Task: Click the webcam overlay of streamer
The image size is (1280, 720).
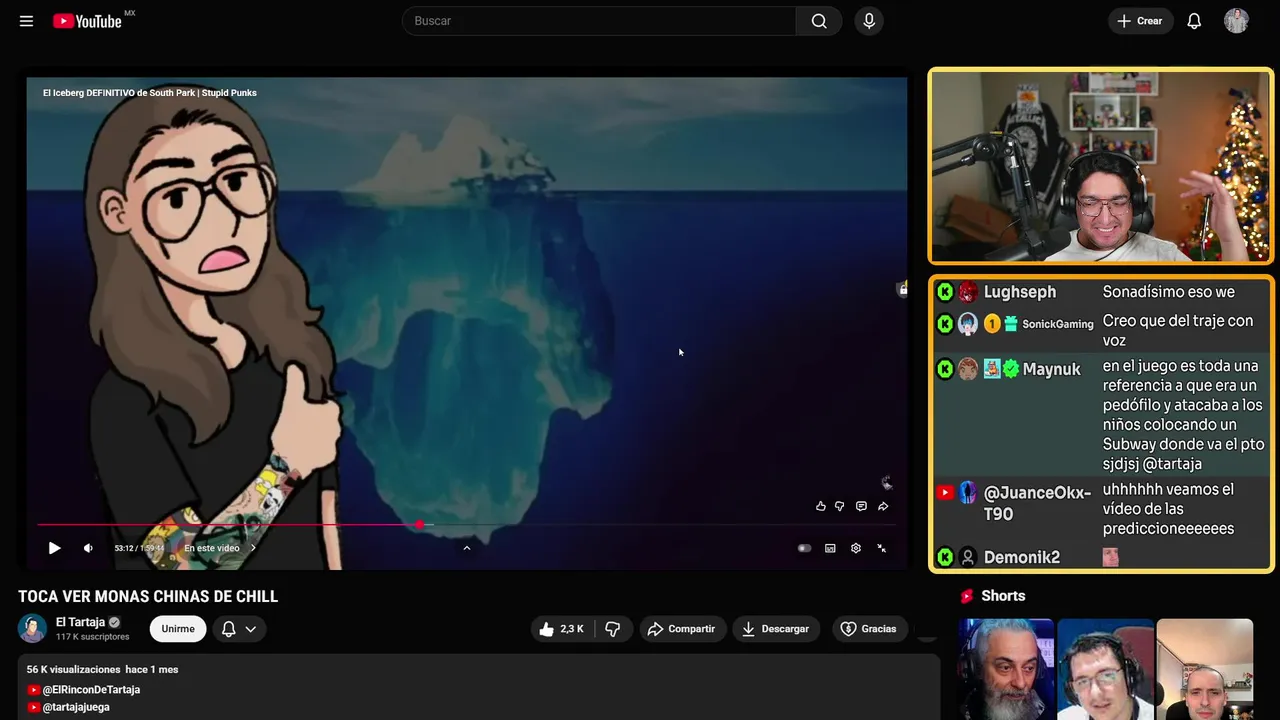Action: (x=1101, y=166)
